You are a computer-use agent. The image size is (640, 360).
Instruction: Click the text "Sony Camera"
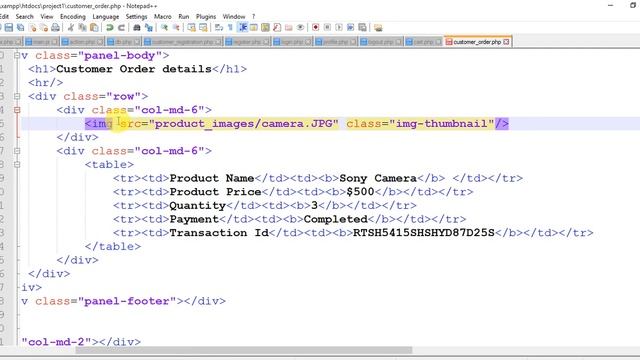(378, 178)
